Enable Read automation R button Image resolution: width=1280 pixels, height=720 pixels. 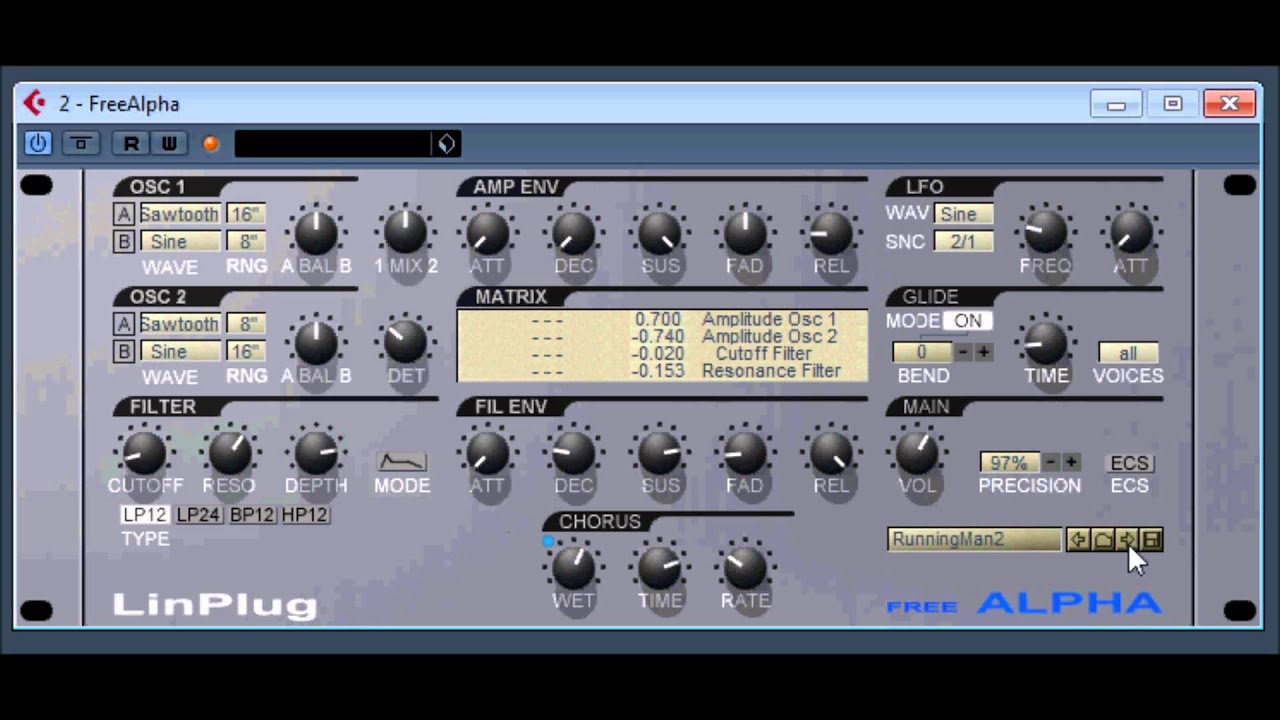[x=131, y=143]
